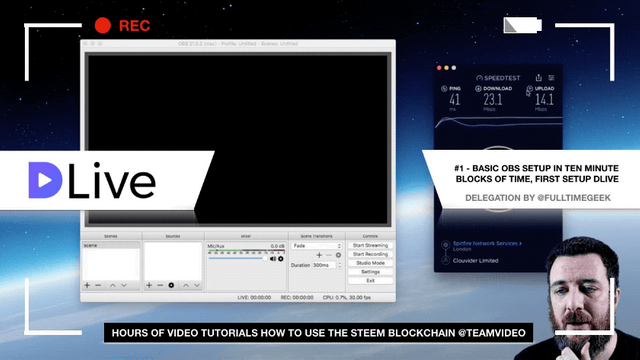Open Mic/Aux settings gear in the mixer

[281, 259]
